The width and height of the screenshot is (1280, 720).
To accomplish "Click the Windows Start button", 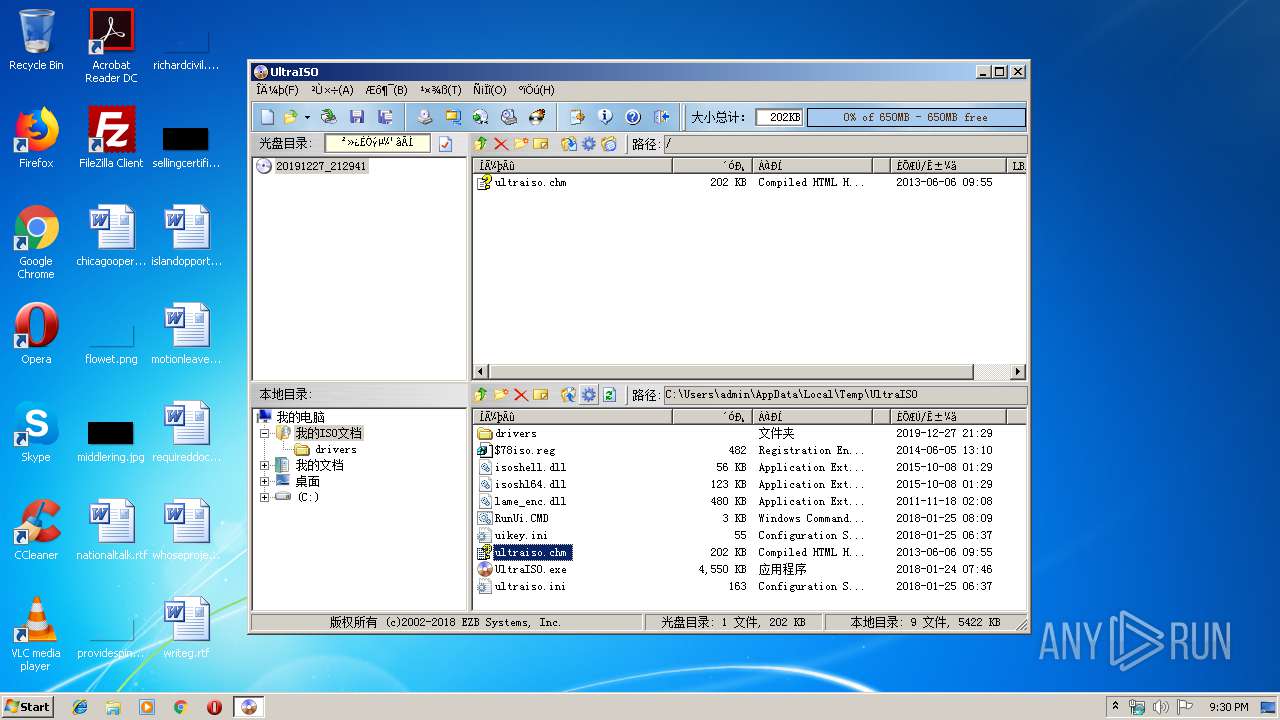I will pos(27,706).
